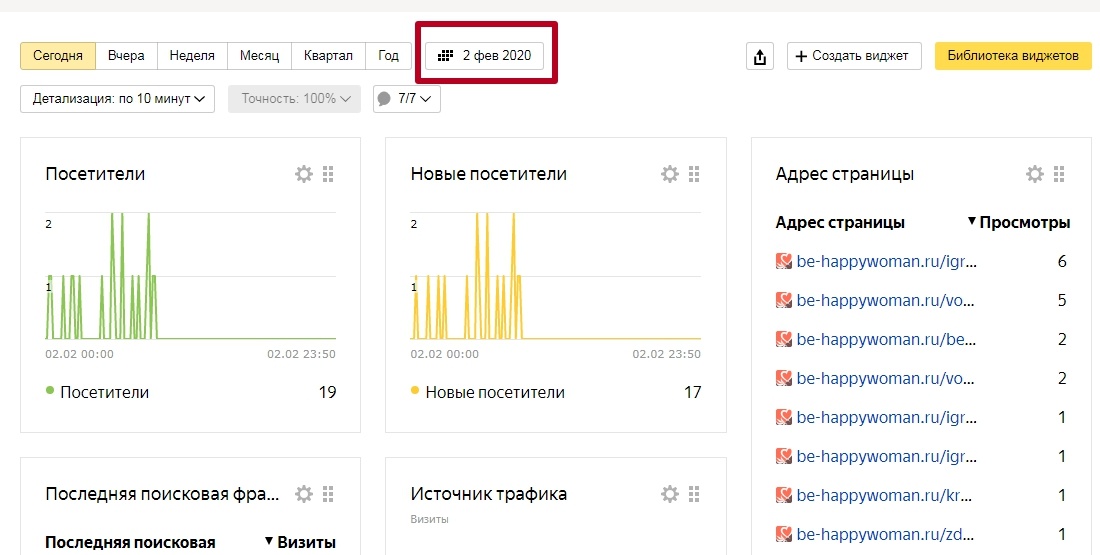Click drag handle of Новые посетители widget
Viewport: 1100px width, 555px height.
[694, 174]
